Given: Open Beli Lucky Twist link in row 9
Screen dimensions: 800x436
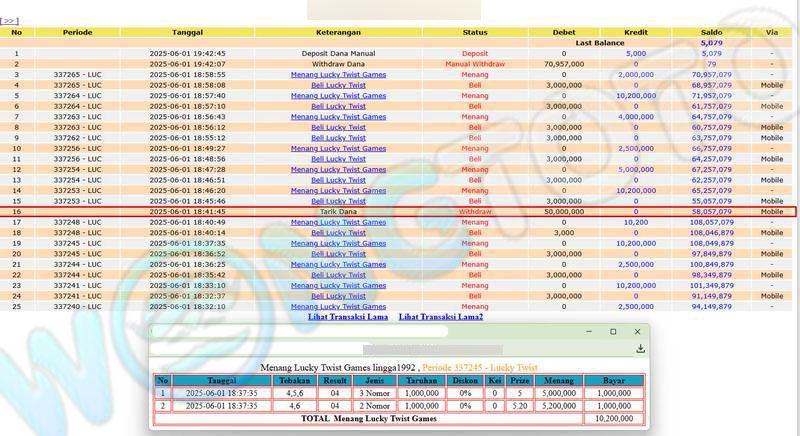Looking at the screenshot, I should 338,138.
